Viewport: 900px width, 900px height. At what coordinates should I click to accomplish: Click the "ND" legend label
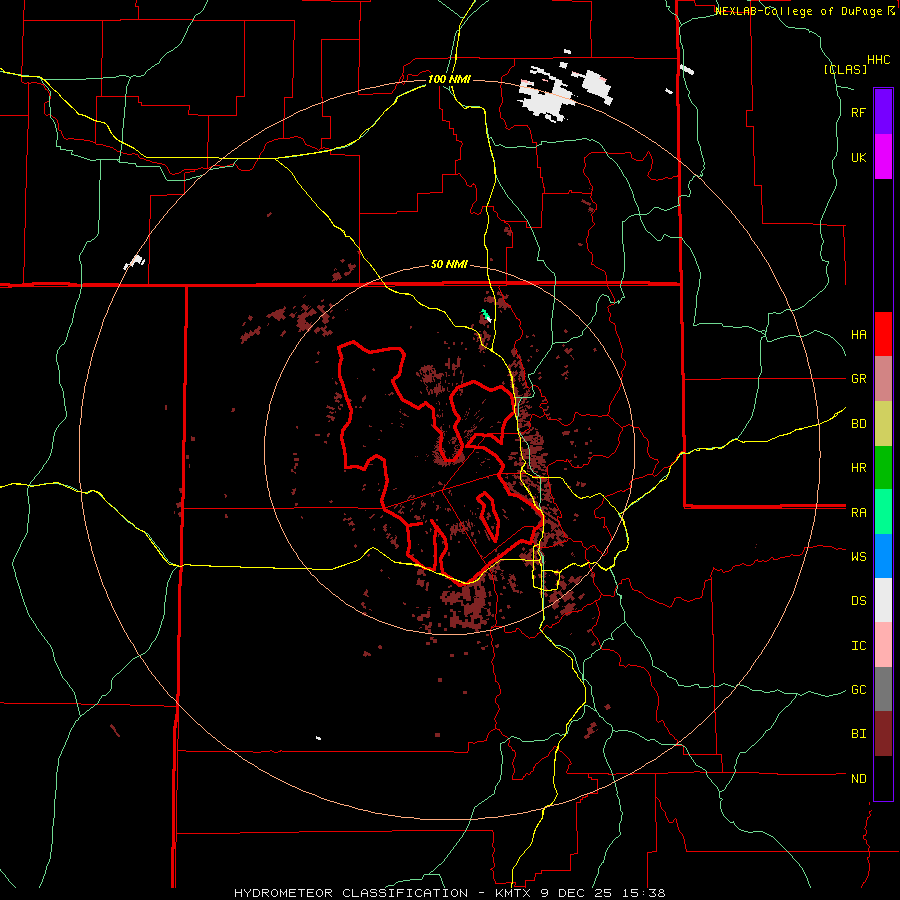[858, 779]
